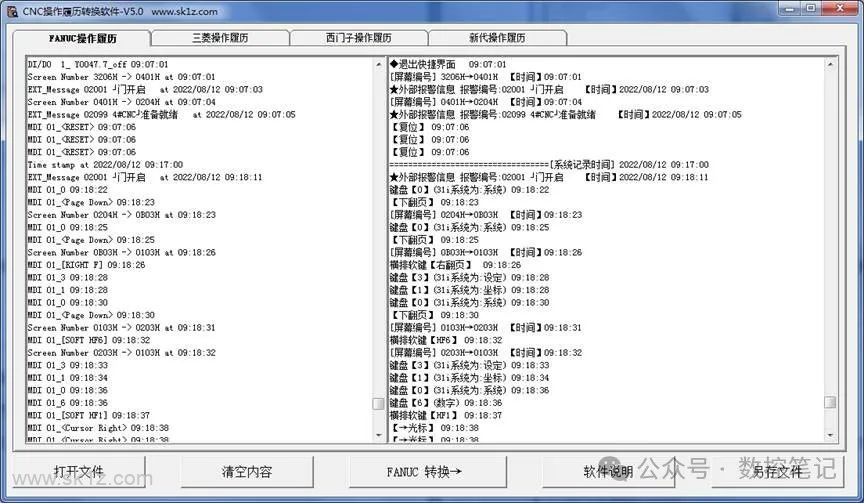Click 'MDI 01_[SOFT HF1] 09:18:37' line
Viewport: 864px width, 503px height.
pos(89,415)
